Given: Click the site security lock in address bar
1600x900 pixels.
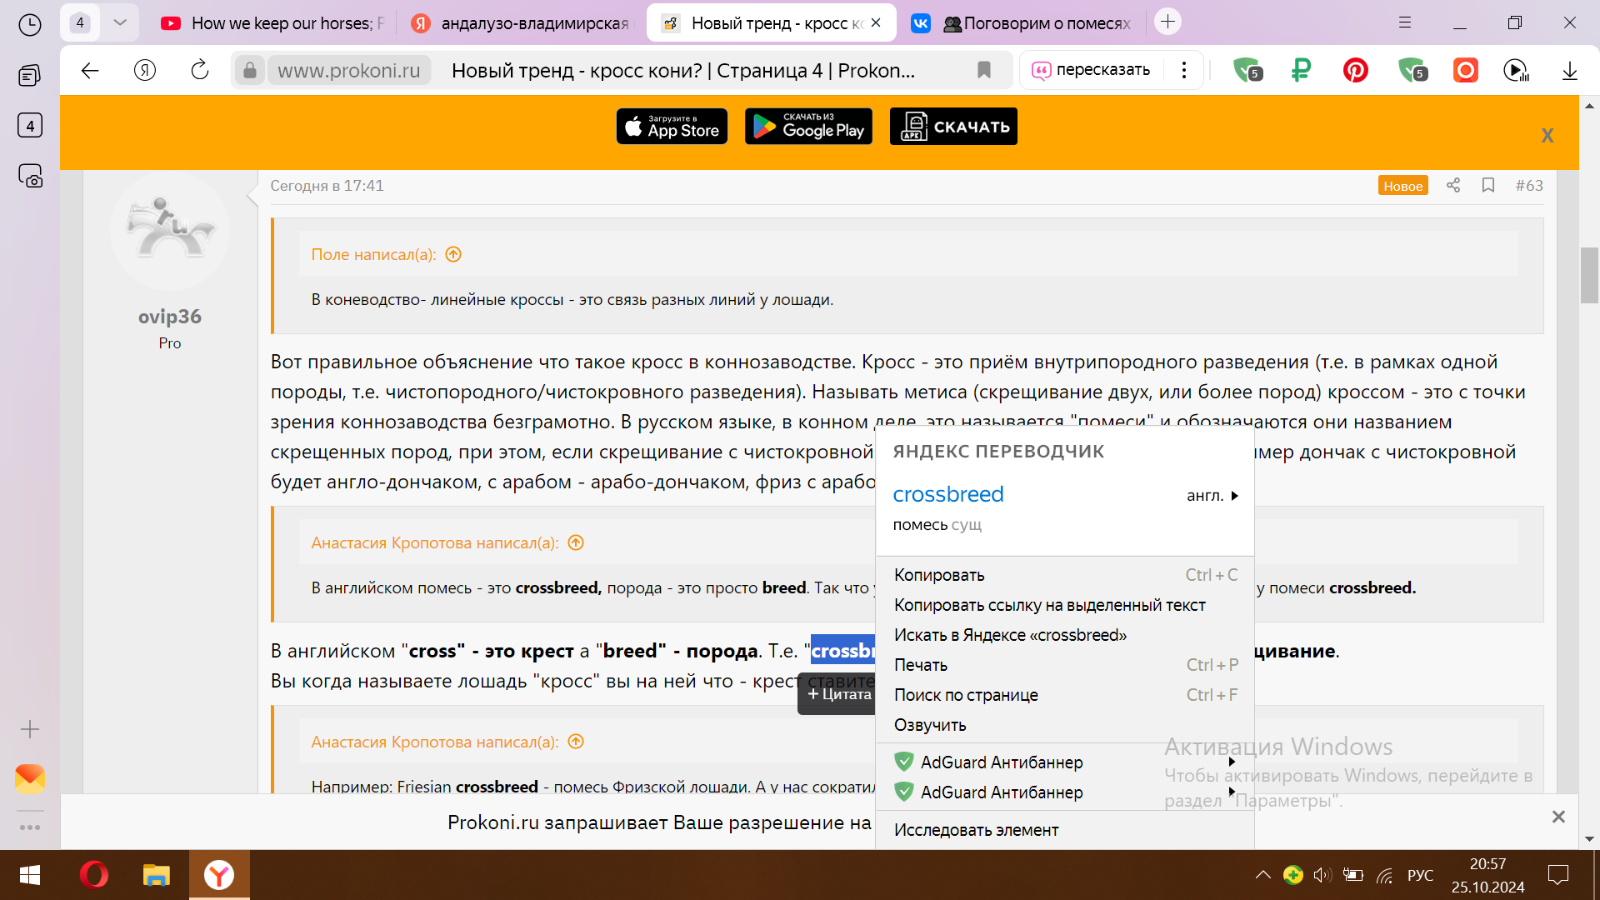Looking at the screenshot, I should tap(248, 71).
